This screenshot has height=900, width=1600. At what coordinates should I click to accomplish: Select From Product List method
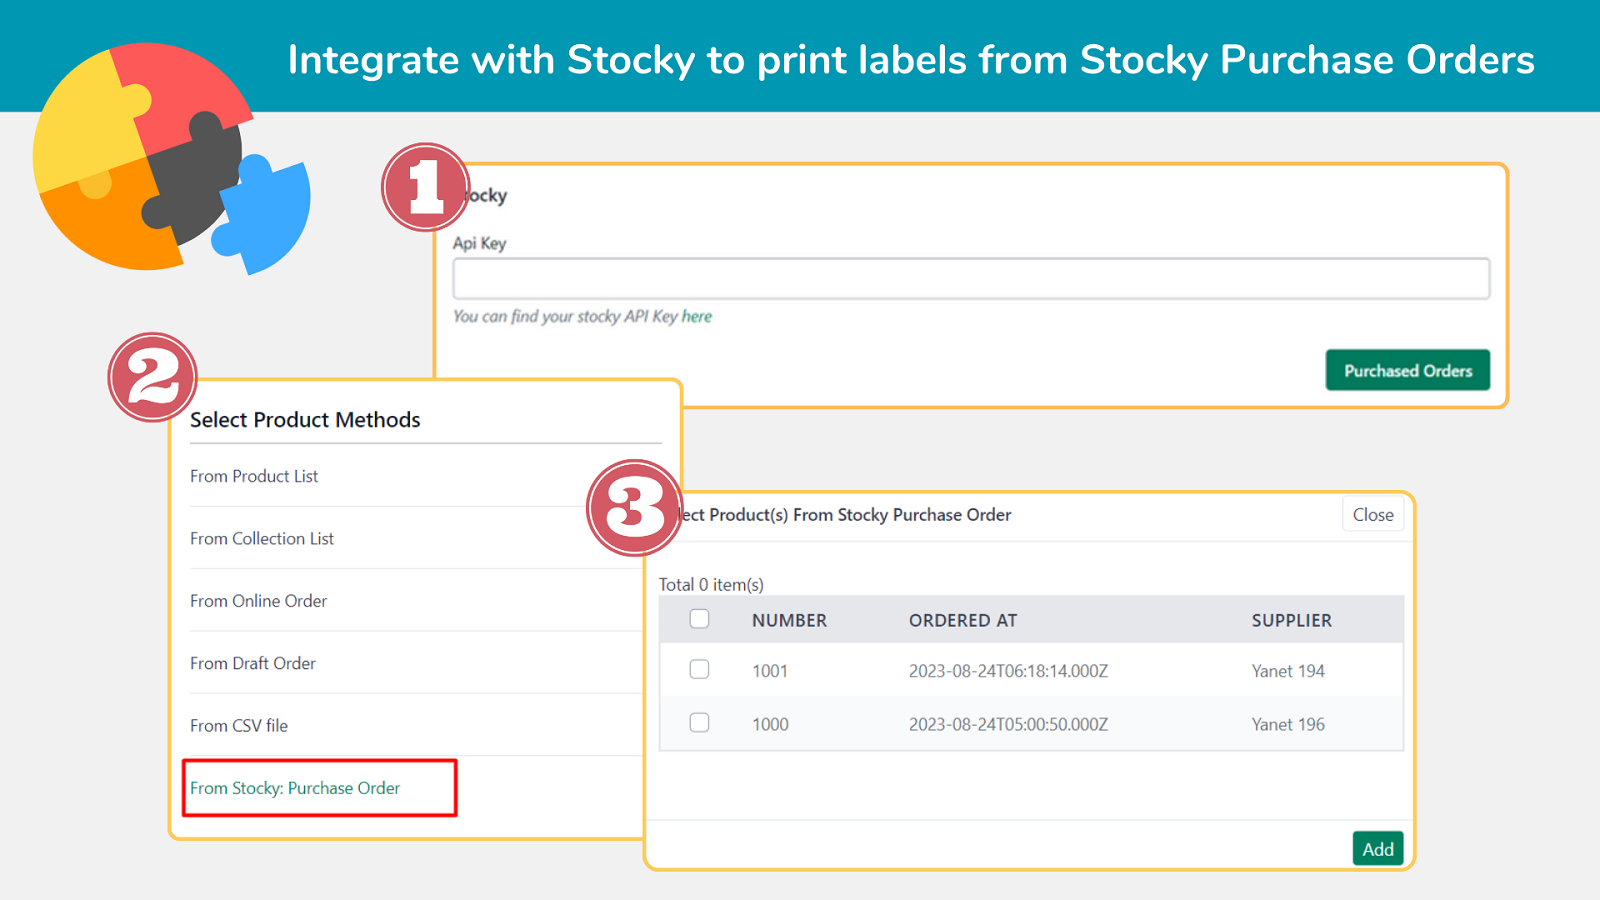click(x=253, y=476)
